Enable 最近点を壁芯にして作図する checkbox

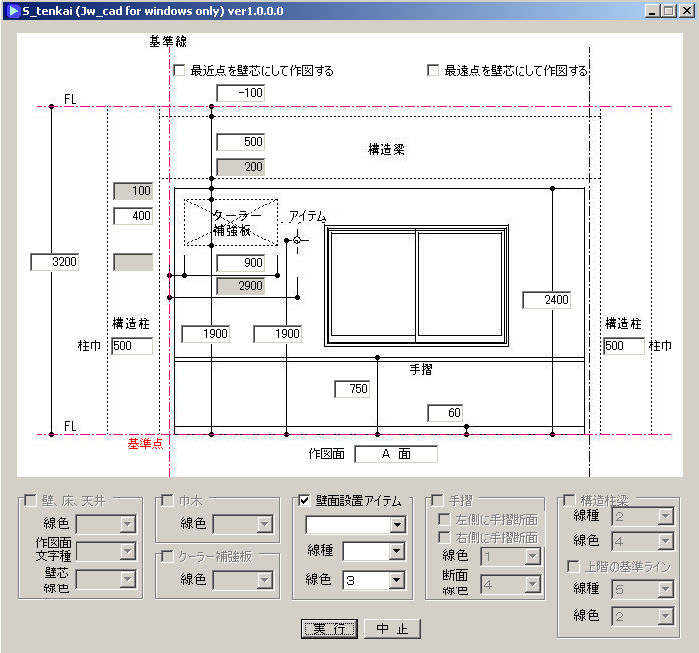(x=180, y=71)
